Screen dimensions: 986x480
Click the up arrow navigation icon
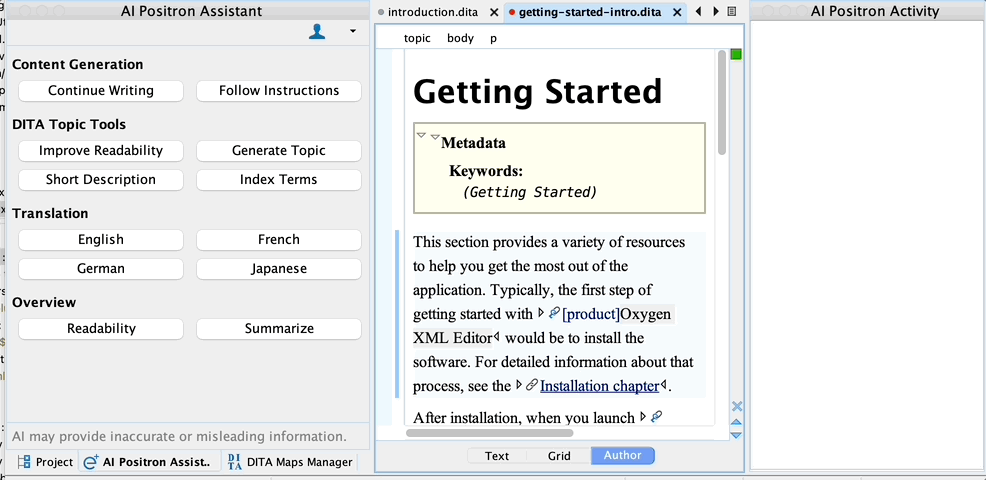click(737, 422)
